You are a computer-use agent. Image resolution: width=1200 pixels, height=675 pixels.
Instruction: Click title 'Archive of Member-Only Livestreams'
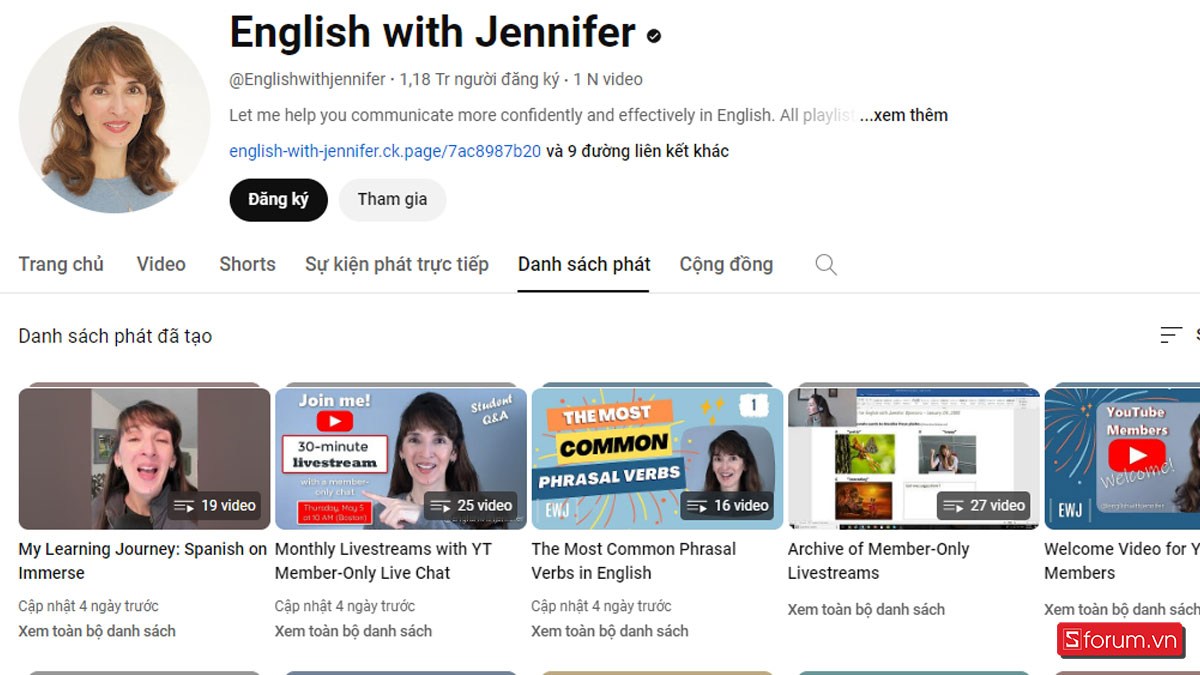pyautogui.click(x=879, y=561)
